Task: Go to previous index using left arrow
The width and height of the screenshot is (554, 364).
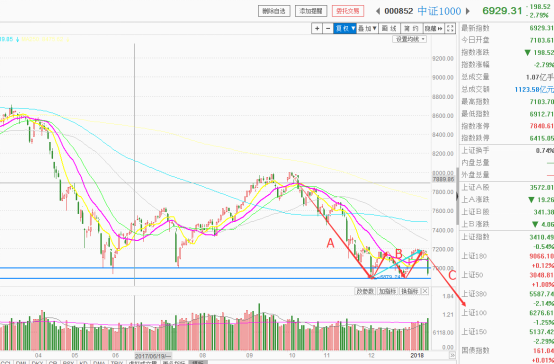Action: pyautogui.click(x=378, y=11)
